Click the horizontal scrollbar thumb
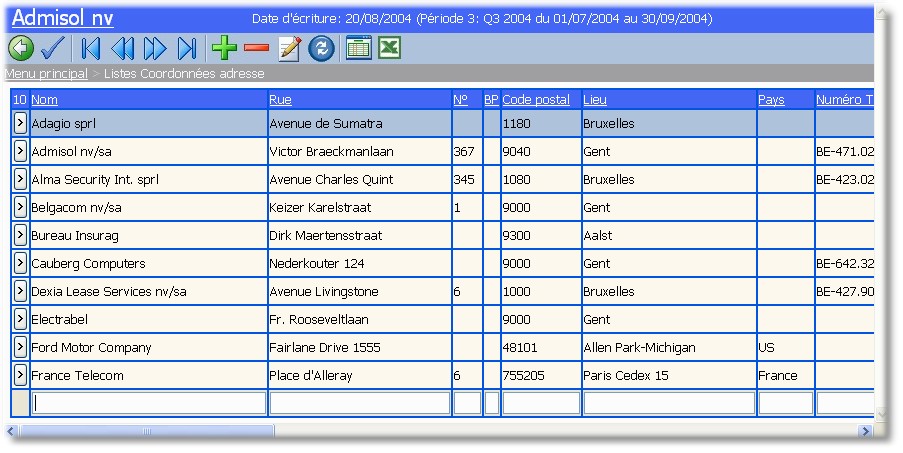The image size is (903, 453). coord(147,431)
